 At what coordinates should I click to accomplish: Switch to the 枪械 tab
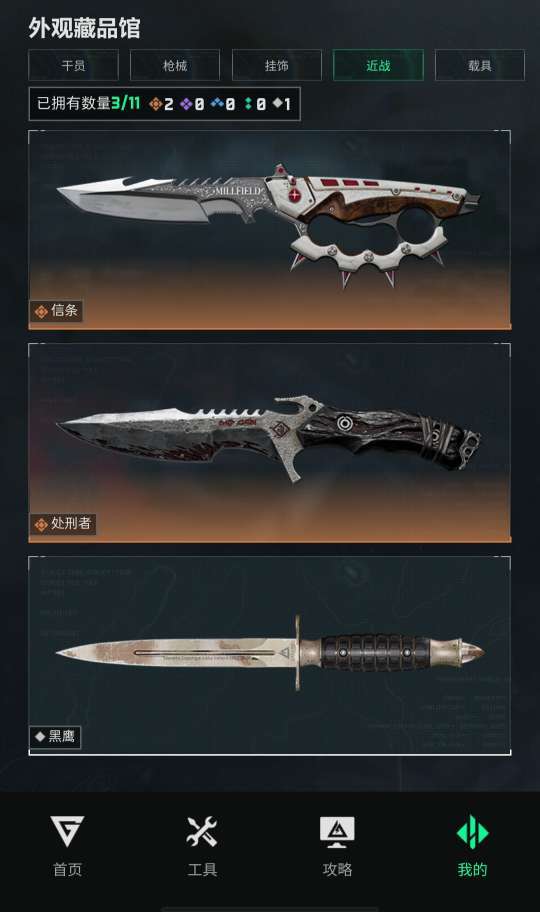pyautogui.click(x=175, y=65)
